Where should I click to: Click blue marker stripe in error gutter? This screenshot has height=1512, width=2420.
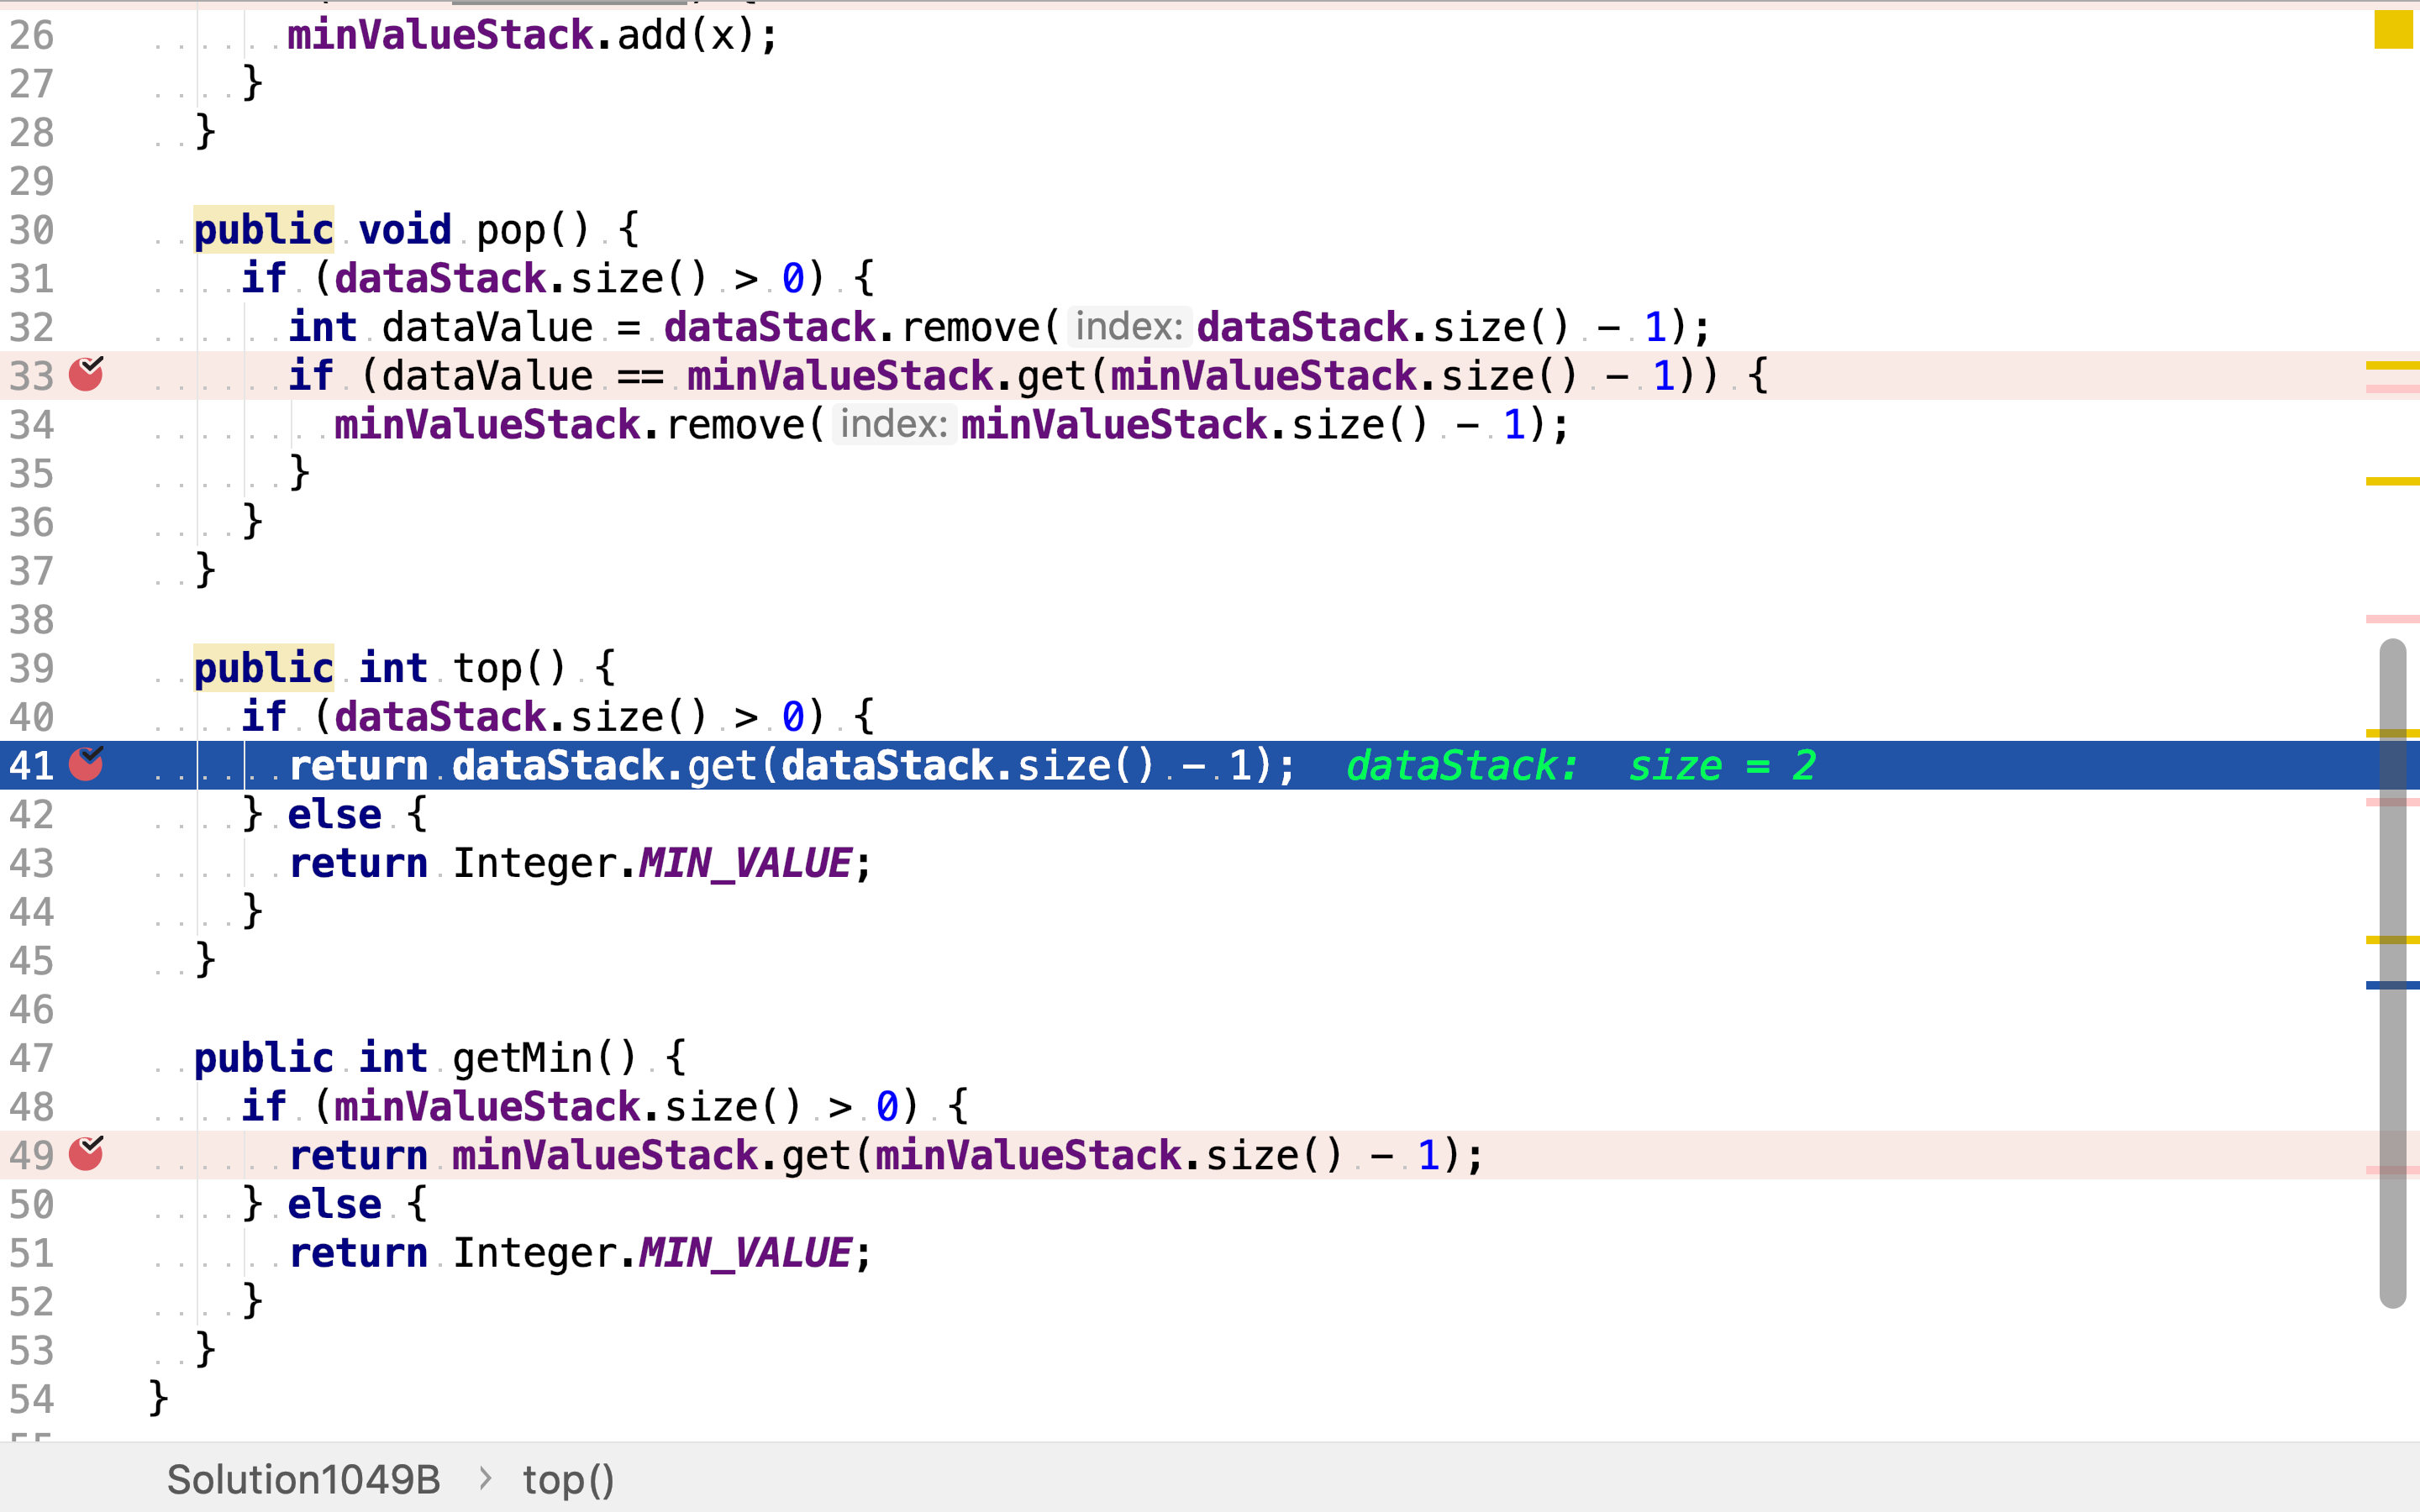click(2392, 985)
